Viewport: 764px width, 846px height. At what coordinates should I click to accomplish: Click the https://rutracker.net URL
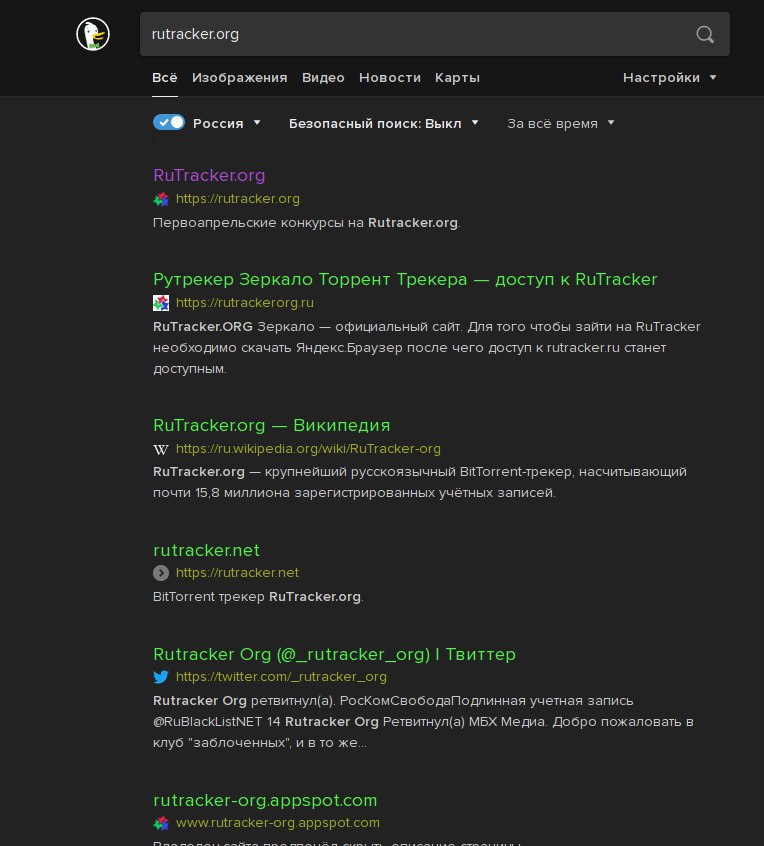237,573
